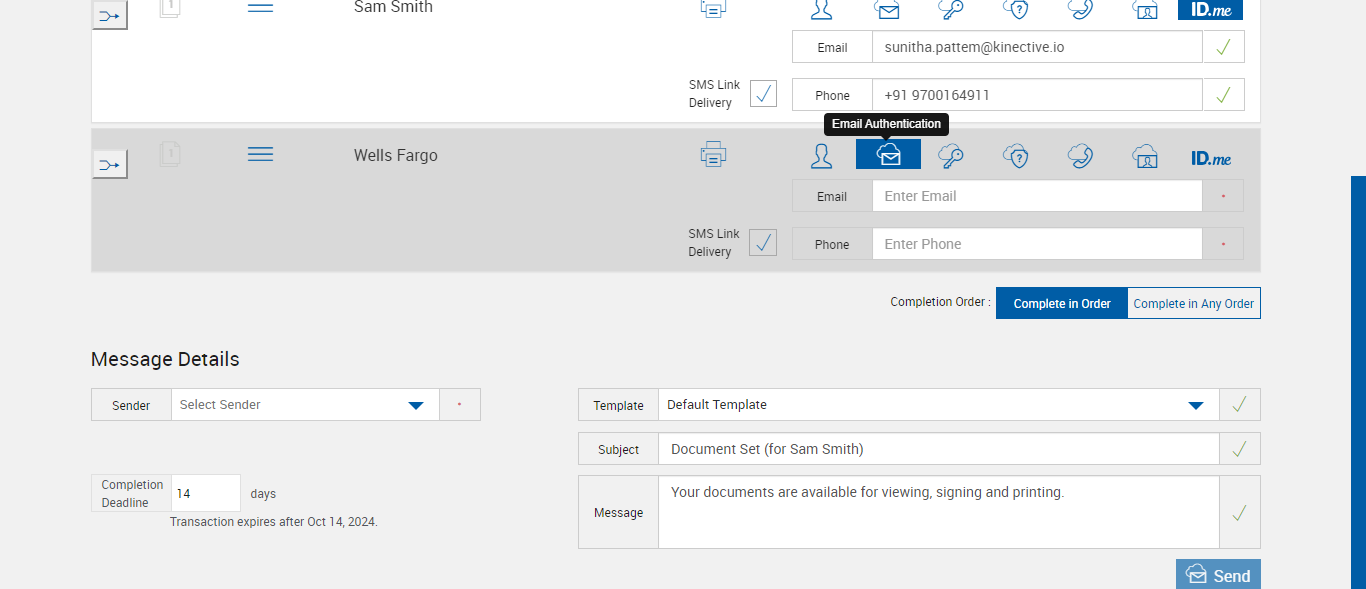Viewport: 1366px width, 589px height.
Task: Click the printer icon for Wells Fargo
Action: [713, 154]
